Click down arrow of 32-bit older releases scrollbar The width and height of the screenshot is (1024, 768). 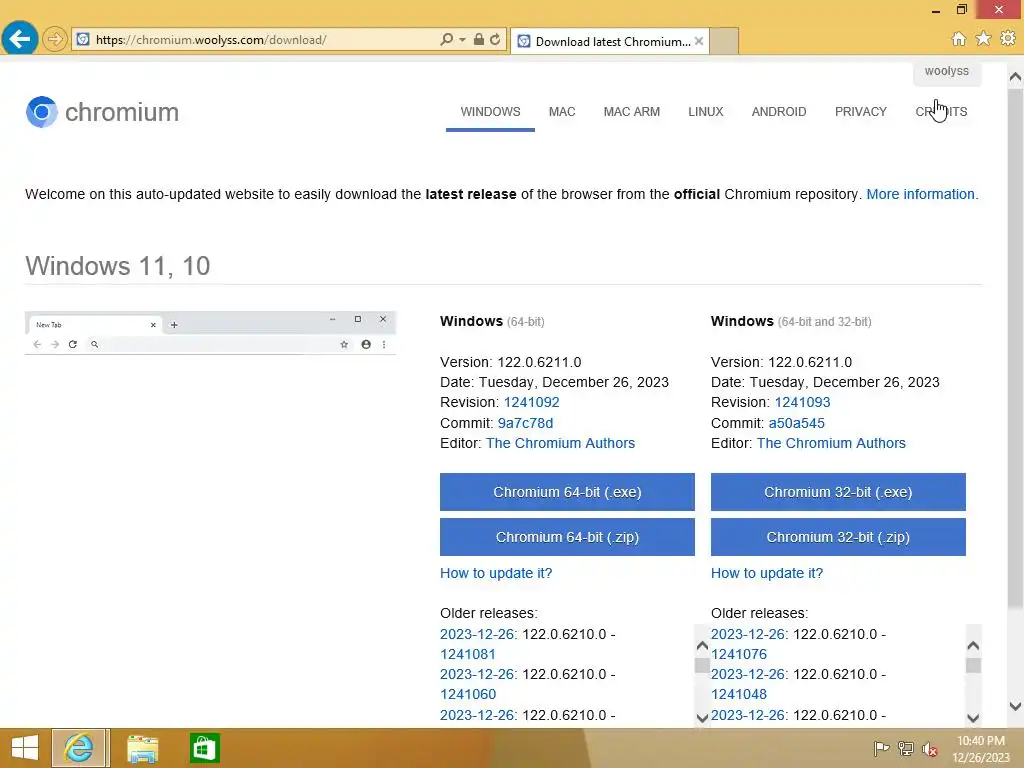[x=973, y=718]
